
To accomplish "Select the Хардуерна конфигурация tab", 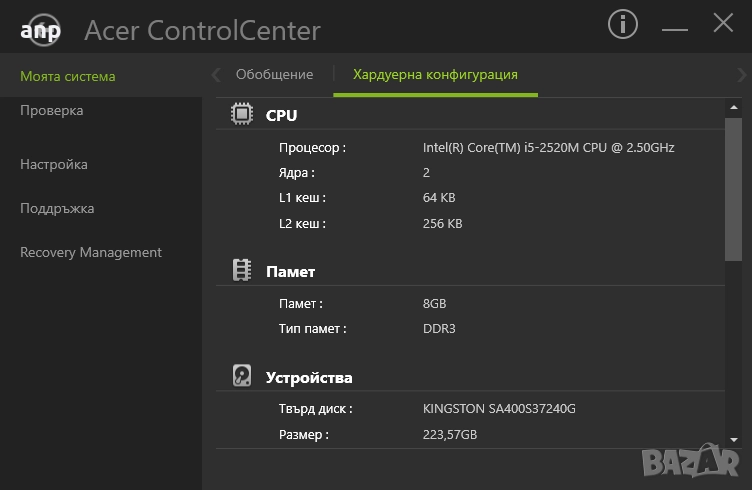I will click(x=435, y=75).
